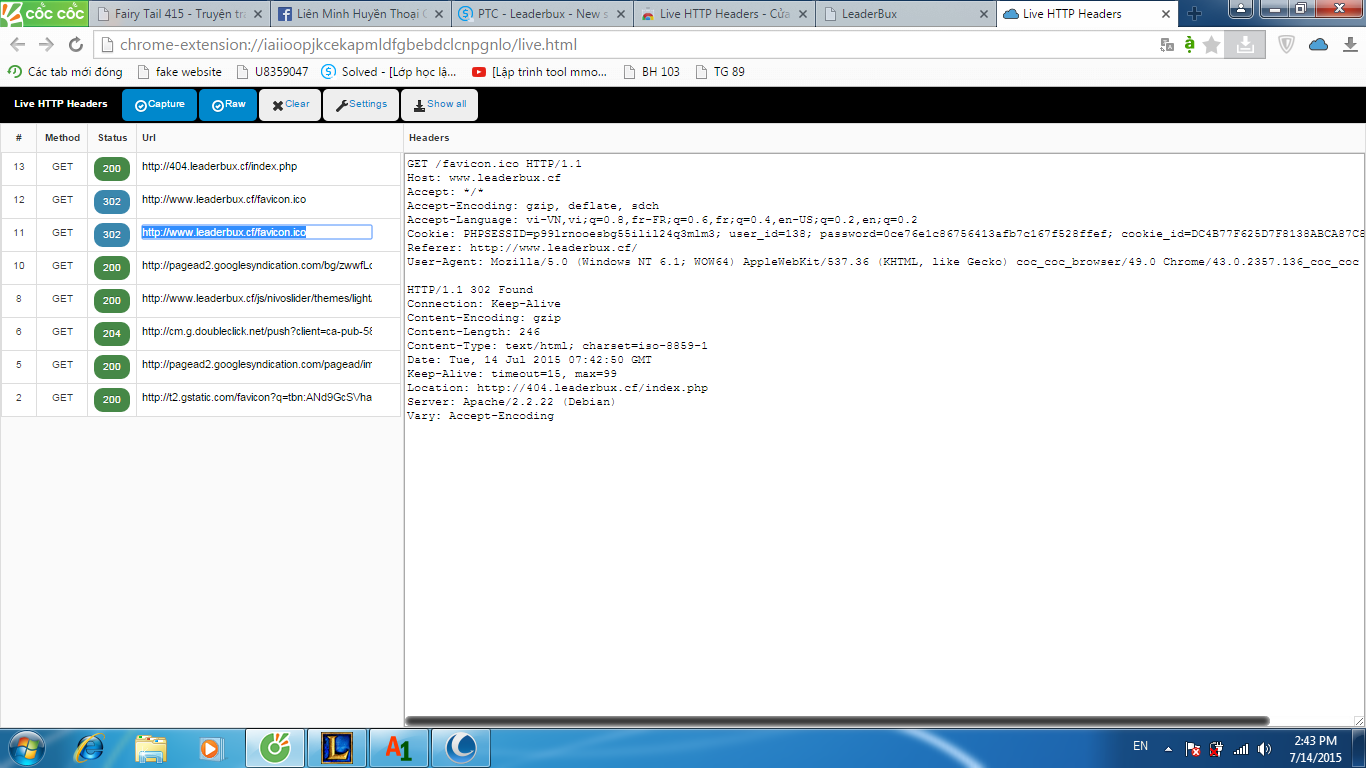
Task: Switch to the Fairy Tail 415 tab
Action: (x=180, y=14)
